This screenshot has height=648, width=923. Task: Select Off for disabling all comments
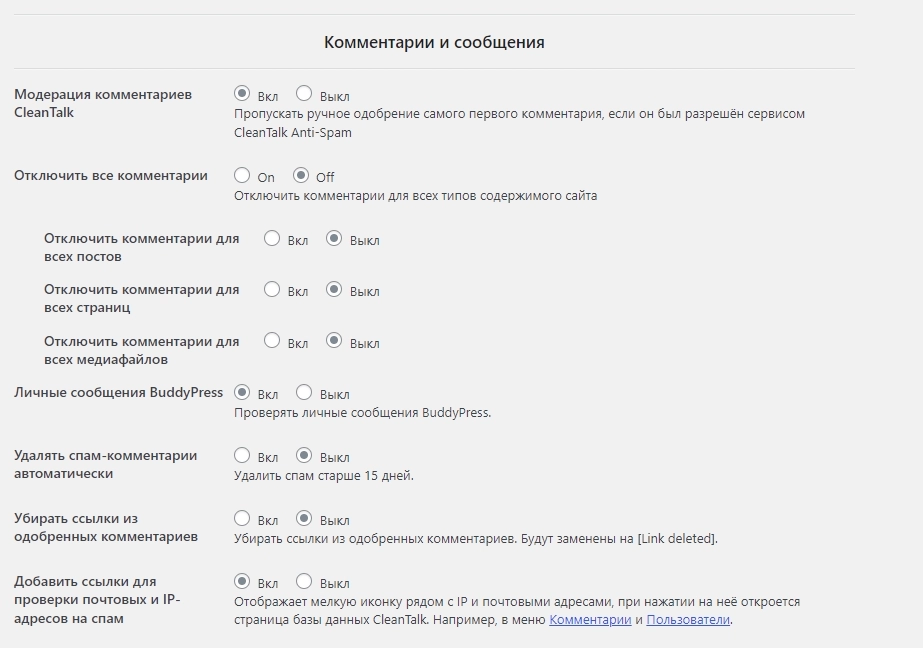301,176
